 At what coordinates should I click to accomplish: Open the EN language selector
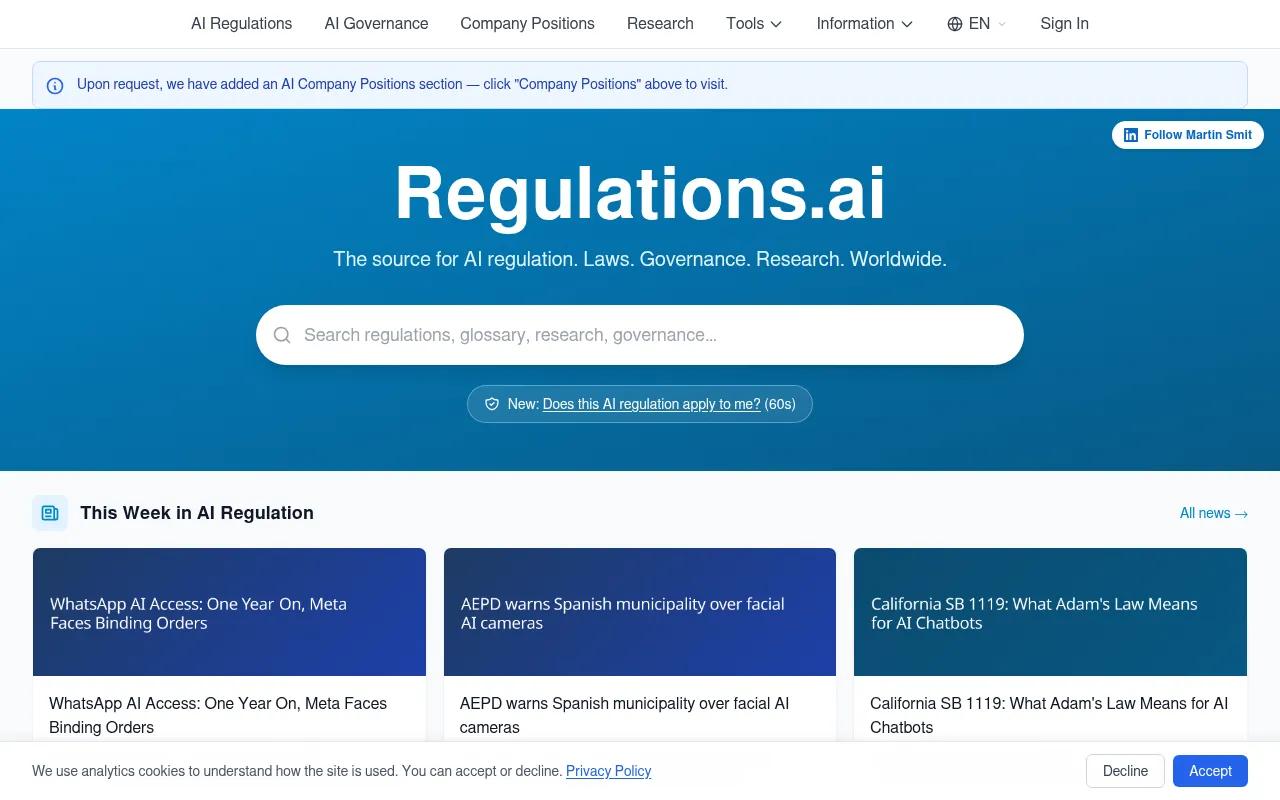[x=977, y=24]
